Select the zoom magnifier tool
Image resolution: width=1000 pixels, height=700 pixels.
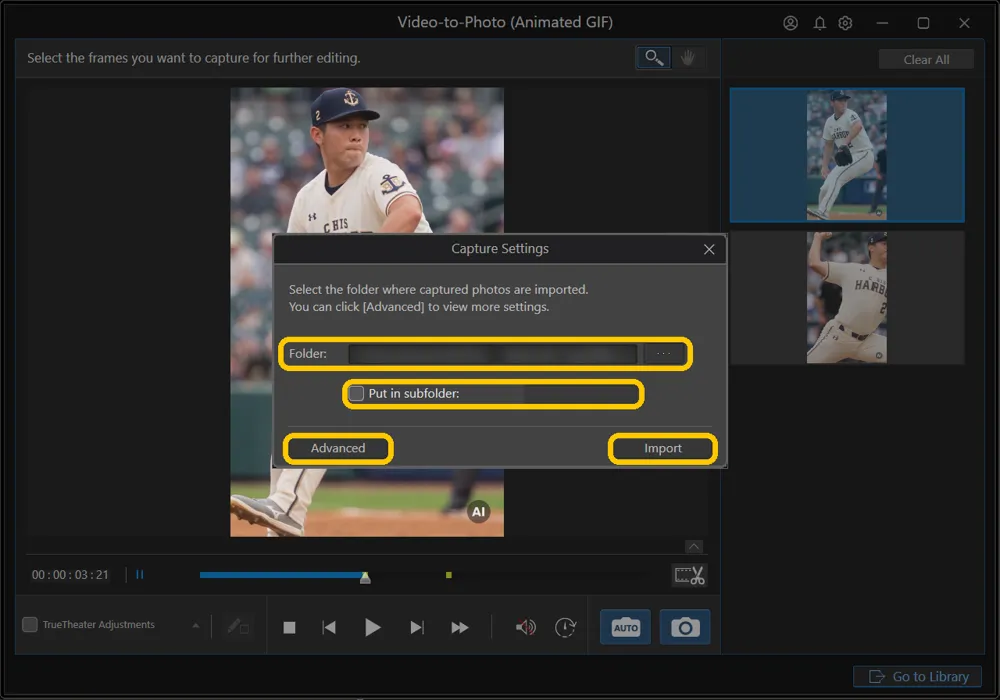(653, 58)
